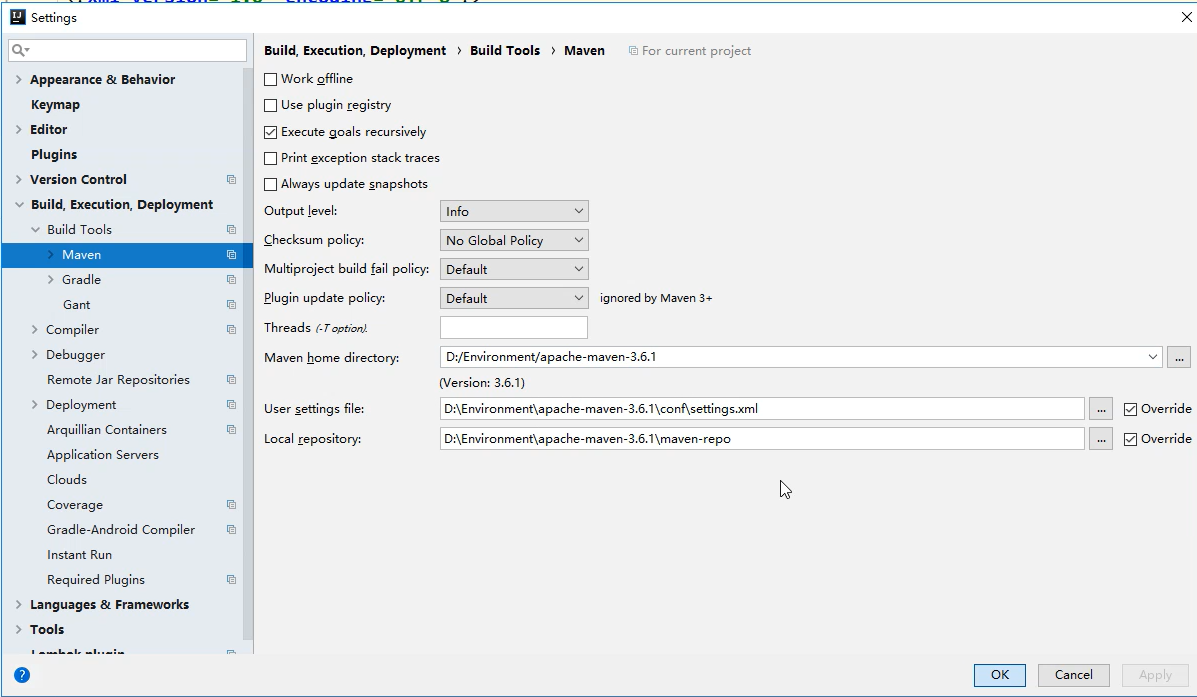Click the Threads input field

[x=514, y=328]
